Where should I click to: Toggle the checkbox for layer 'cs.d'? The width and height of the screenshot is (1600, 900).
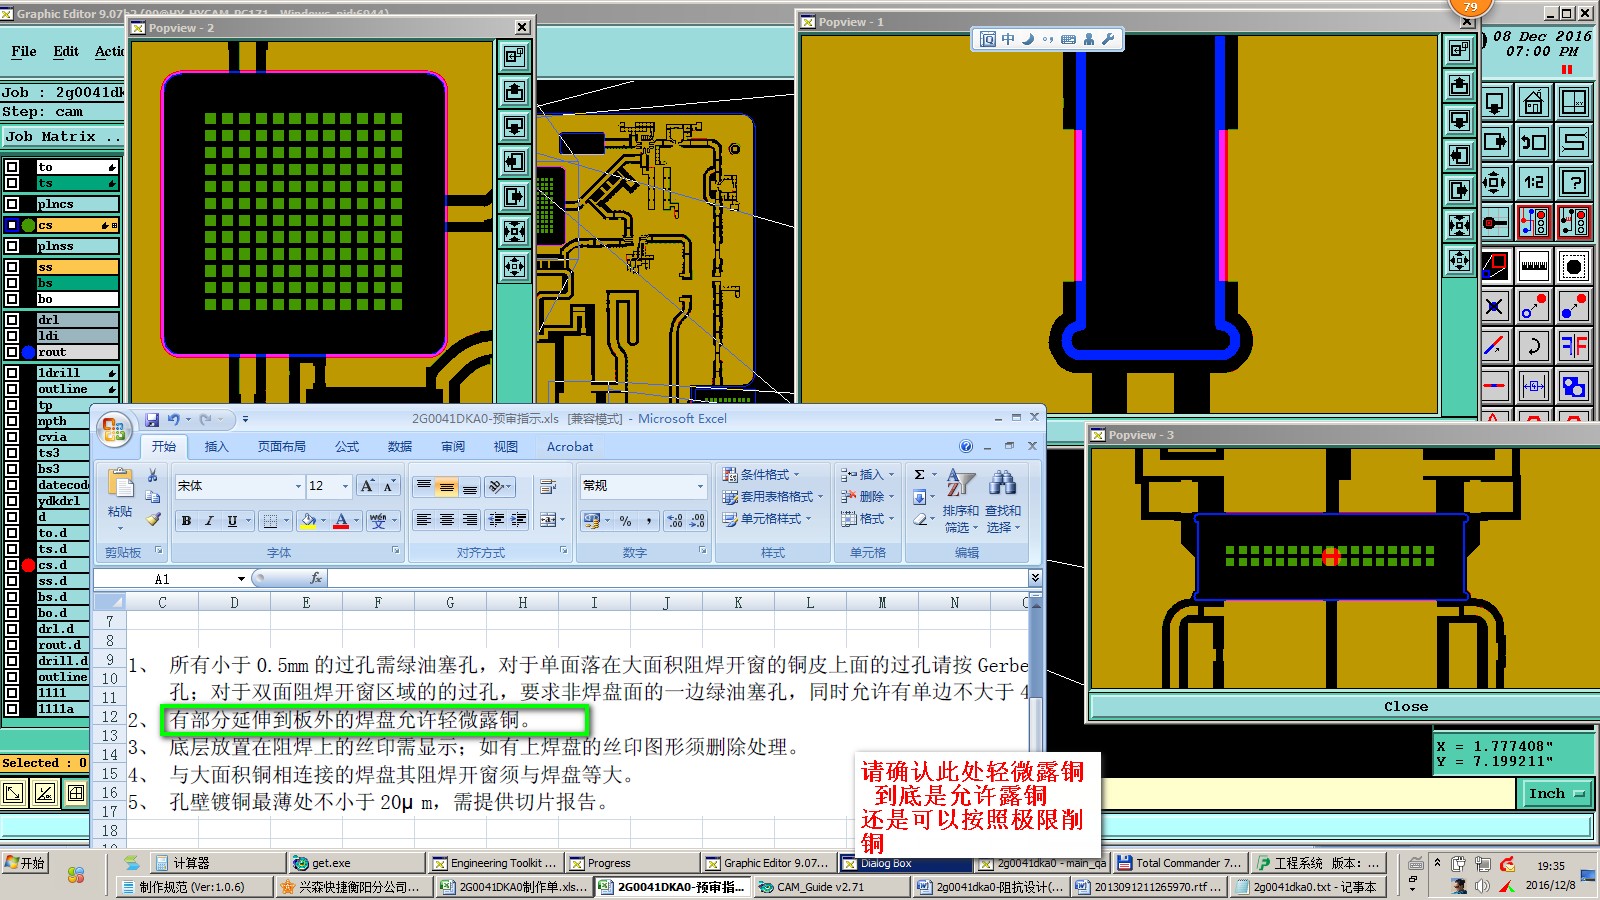tap(12, 565)
